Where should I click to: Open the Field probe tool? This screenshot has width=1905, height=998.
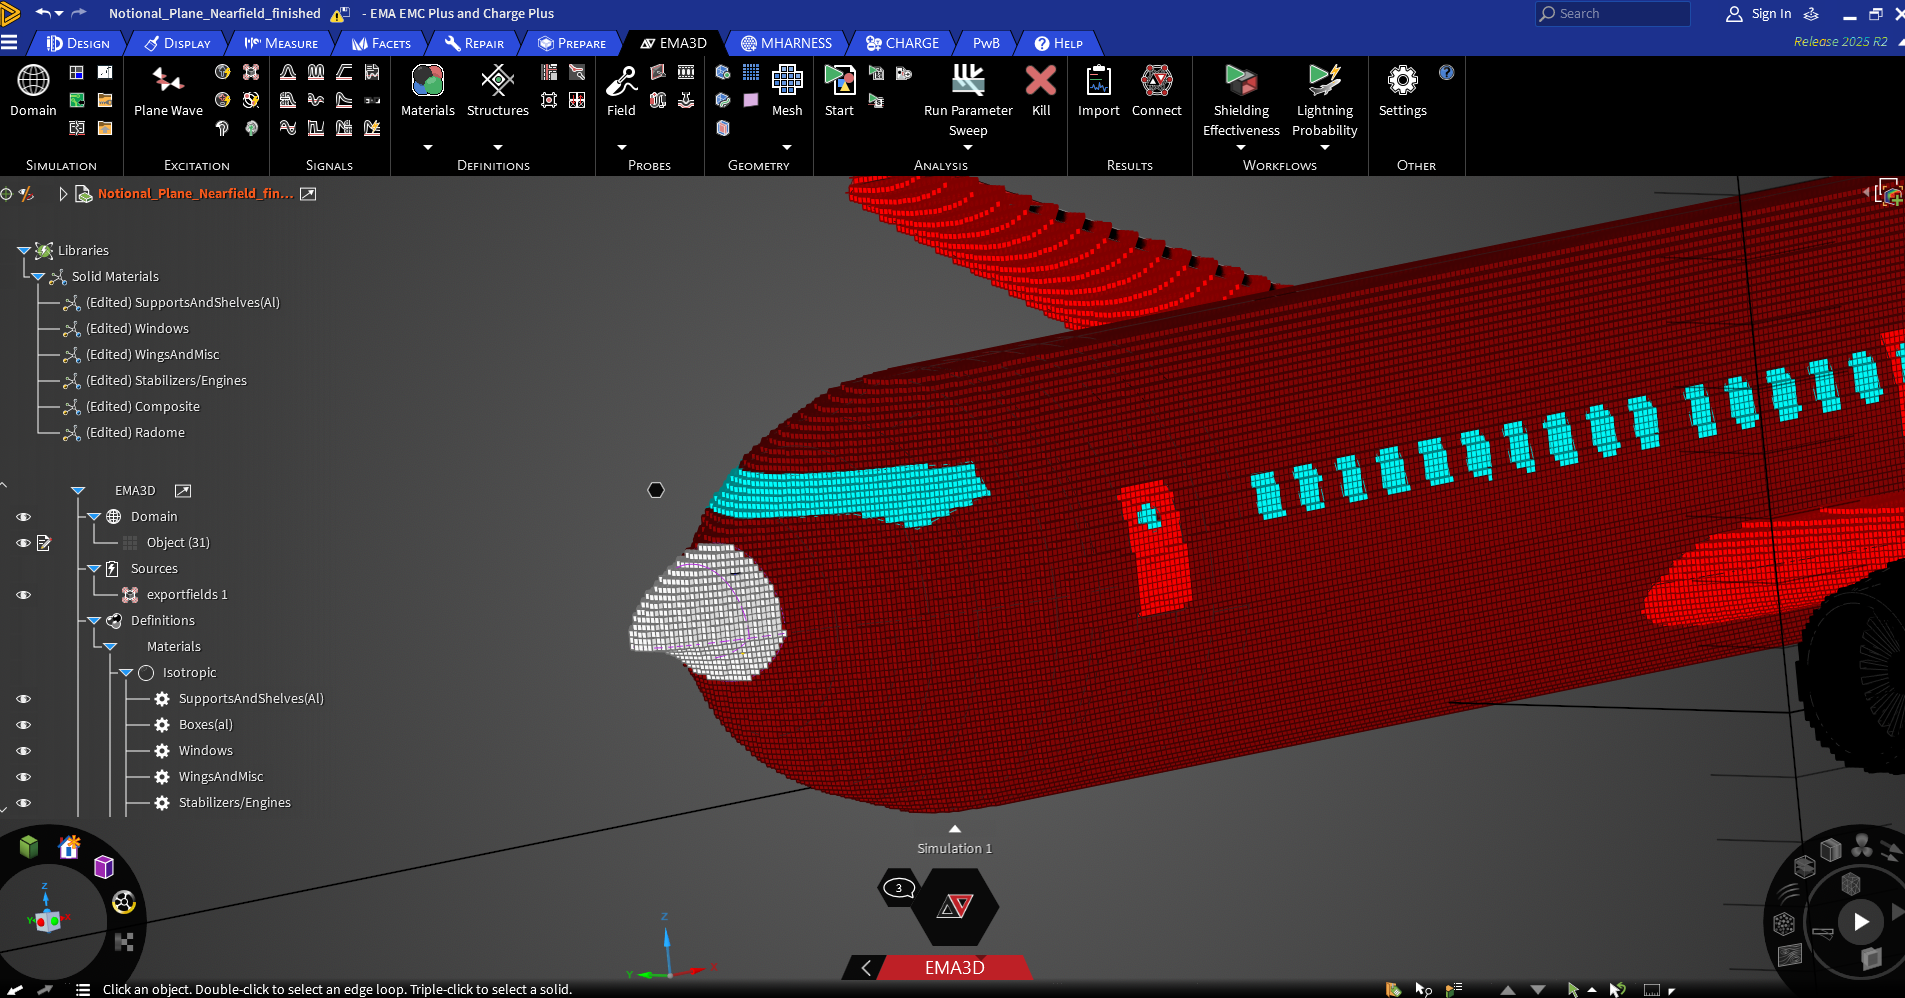(620, 90)
